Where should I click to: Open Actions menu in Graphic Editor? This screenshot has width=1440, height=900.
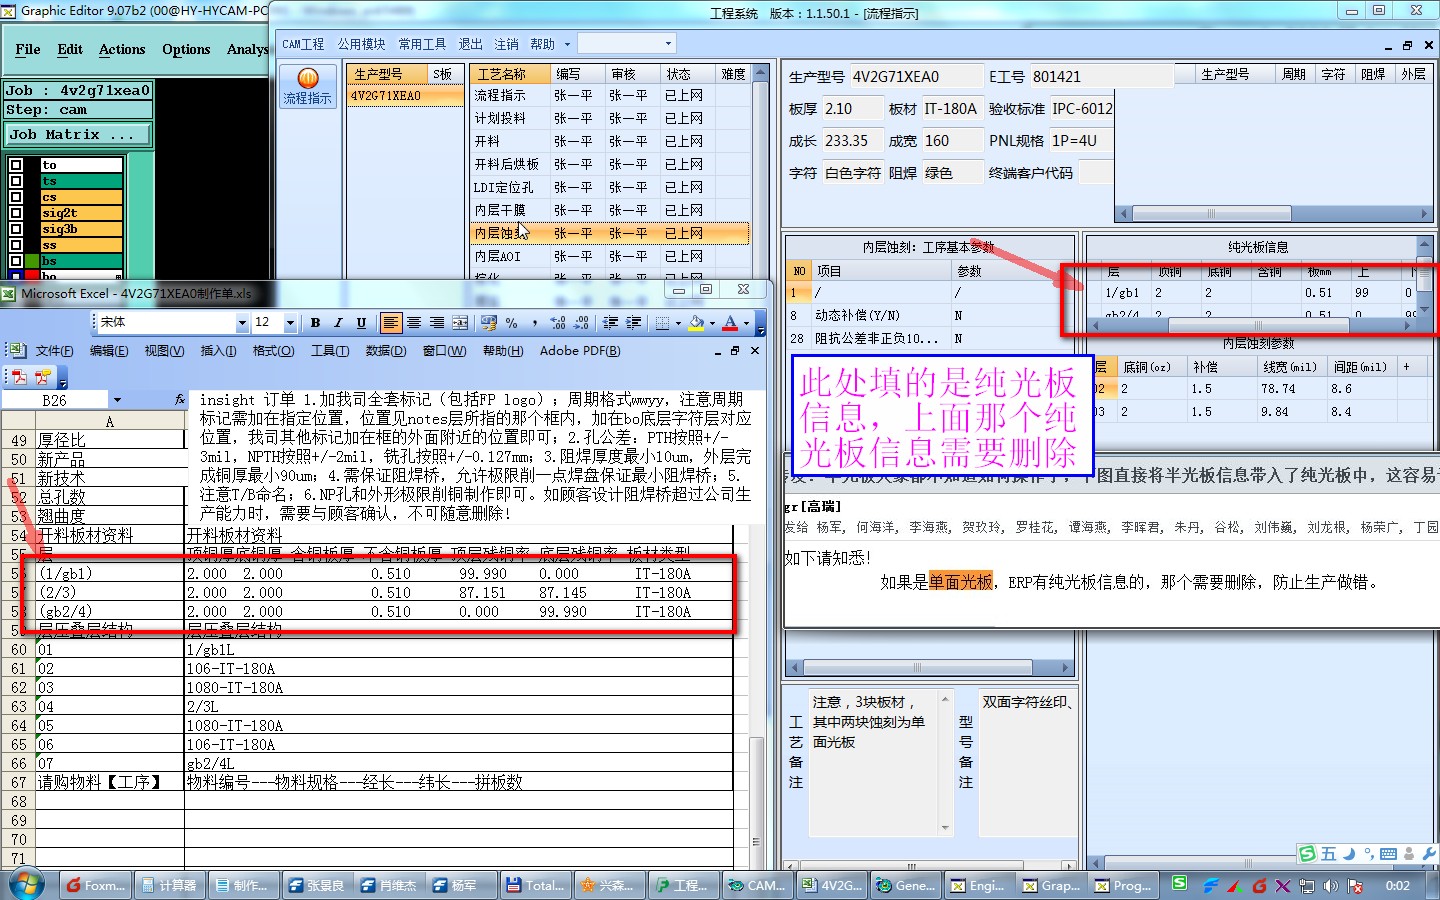click(122, 49)
